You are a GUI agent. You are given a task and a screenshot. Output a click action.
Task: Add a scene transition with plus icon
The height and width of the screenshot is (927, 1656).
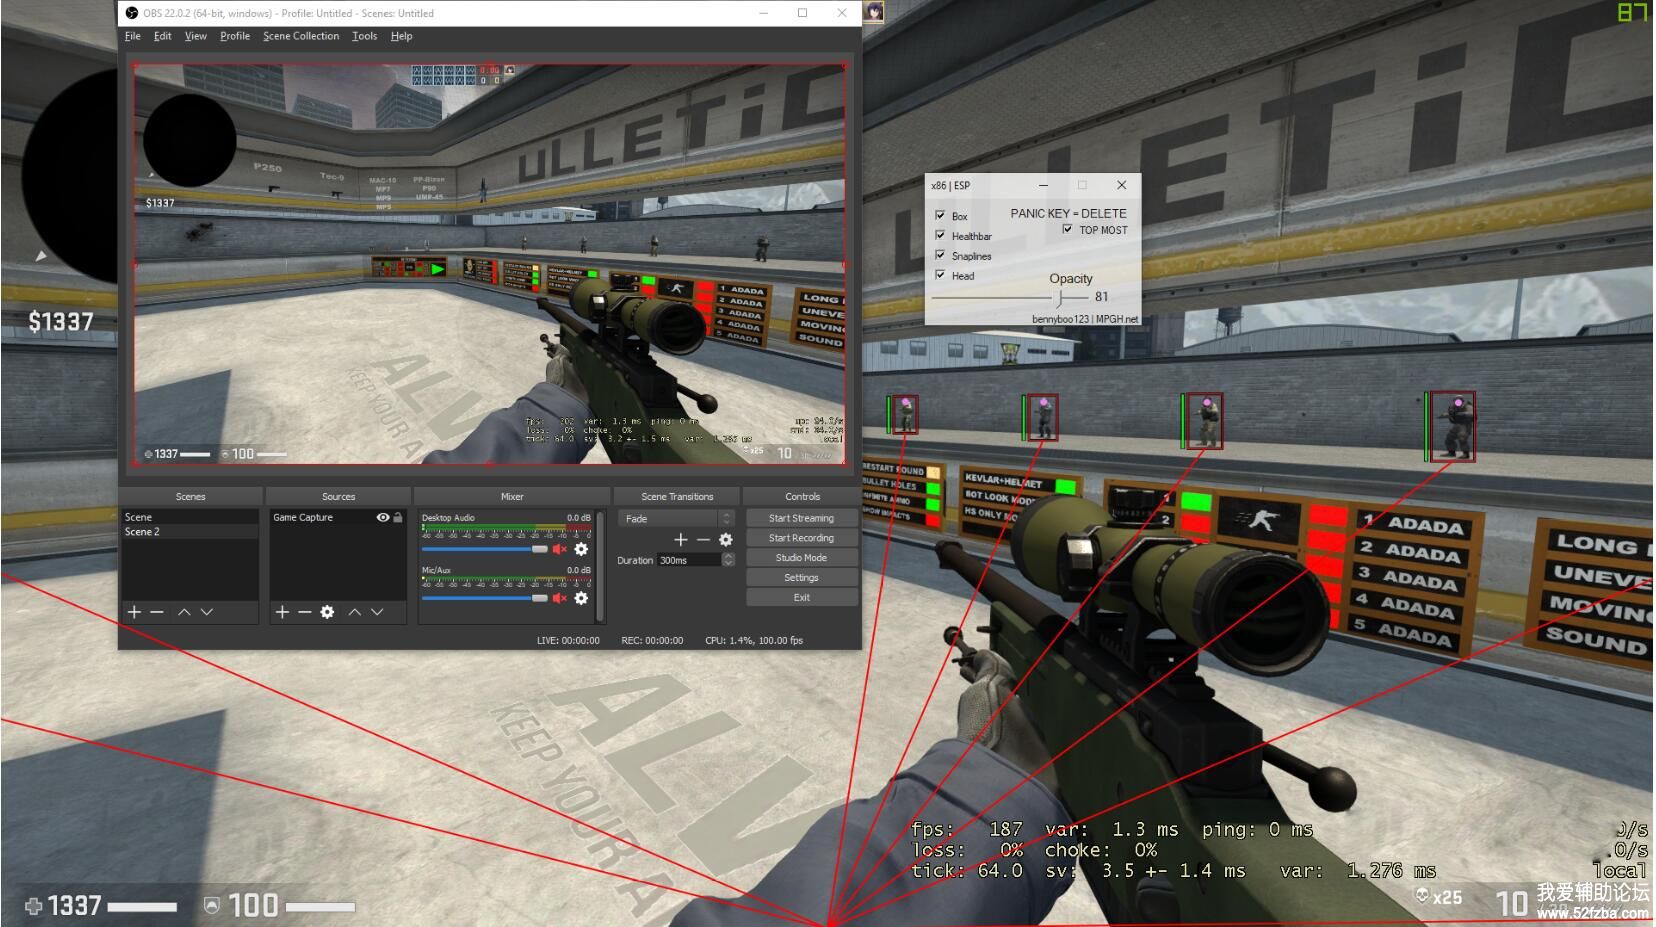coord(681,539)
